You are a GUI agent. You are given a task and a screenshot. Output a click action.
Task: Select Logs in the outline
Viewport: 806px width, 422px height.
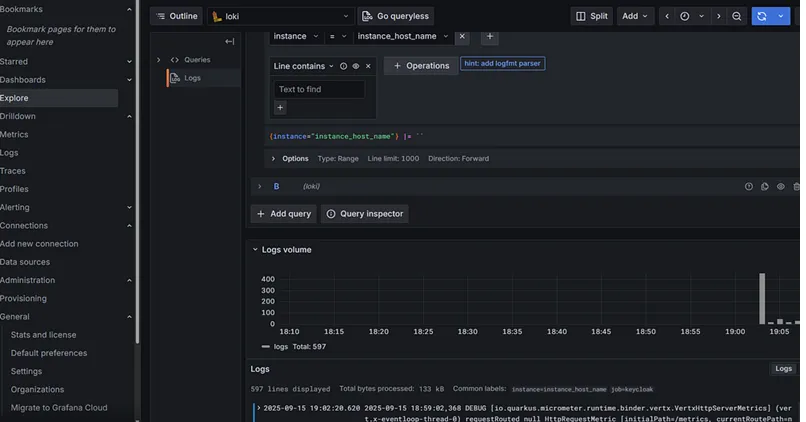click(x=192, y=78)
